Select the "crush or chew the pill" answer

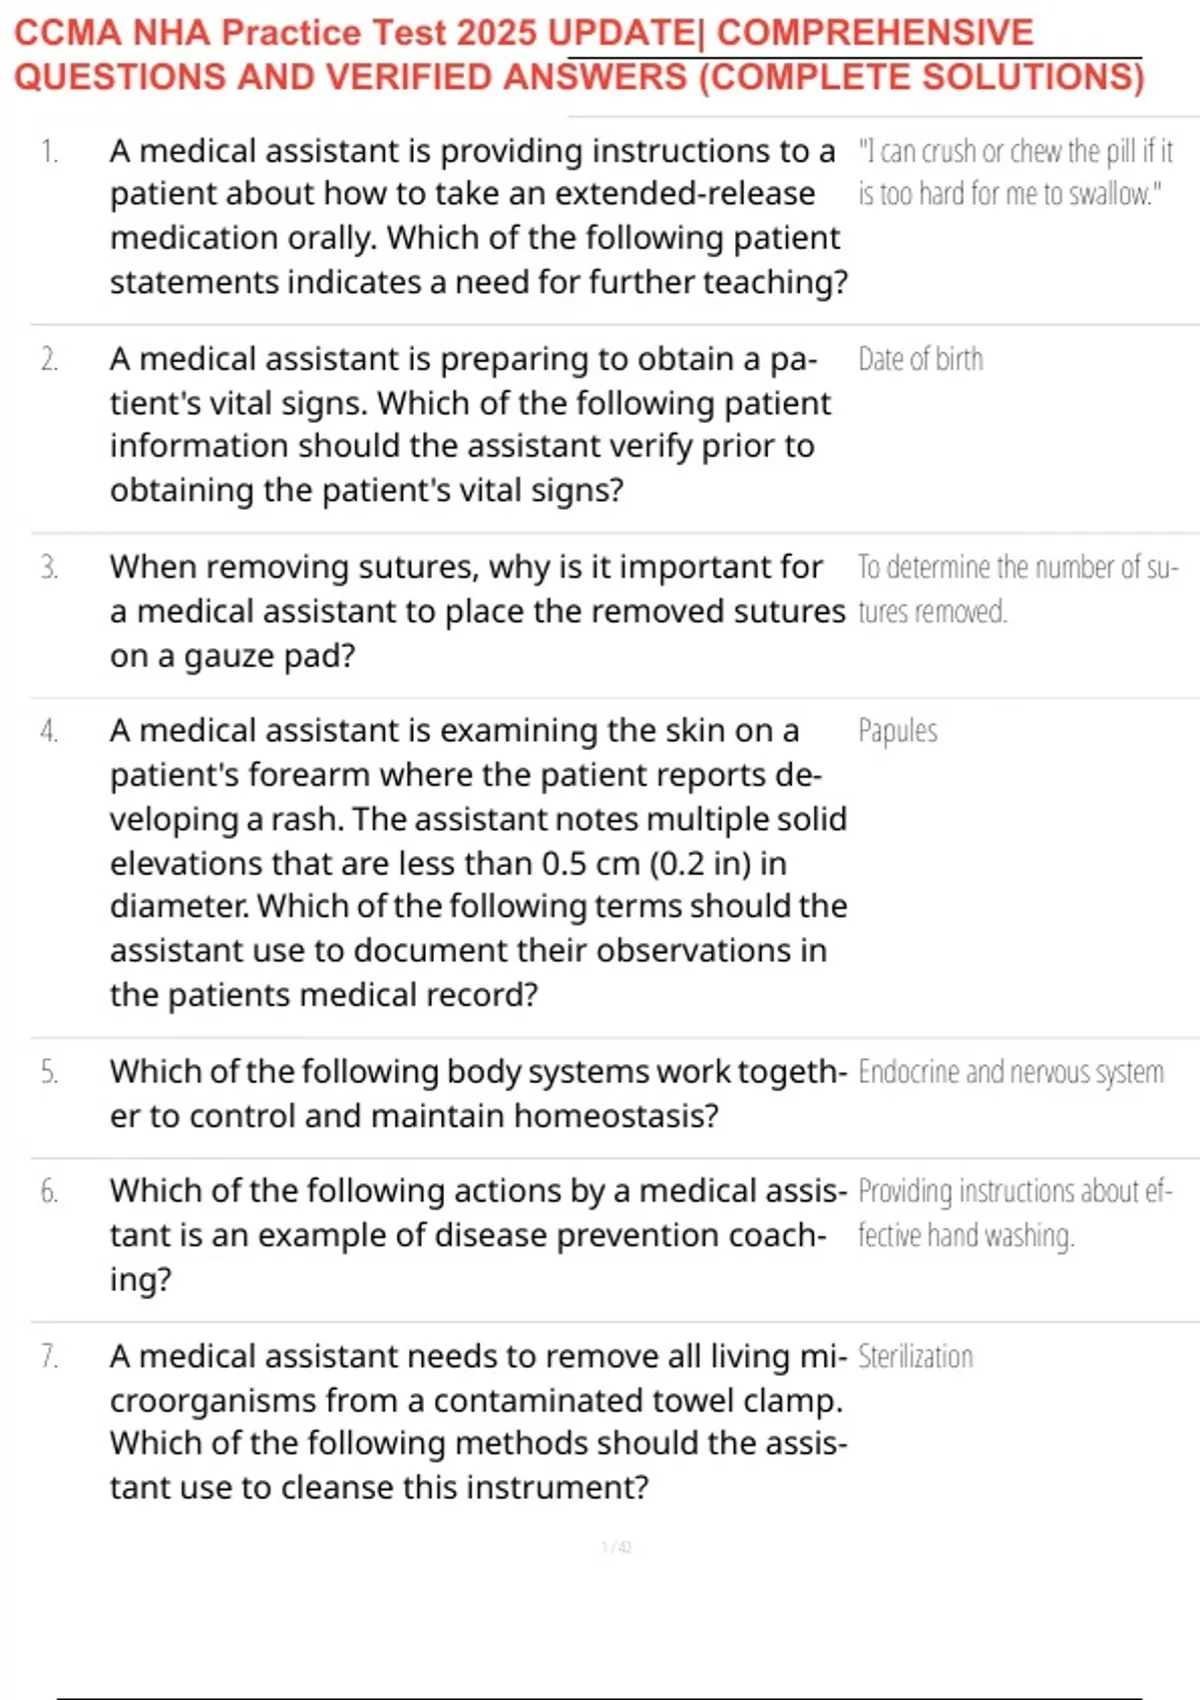[x=1014, y=172]
